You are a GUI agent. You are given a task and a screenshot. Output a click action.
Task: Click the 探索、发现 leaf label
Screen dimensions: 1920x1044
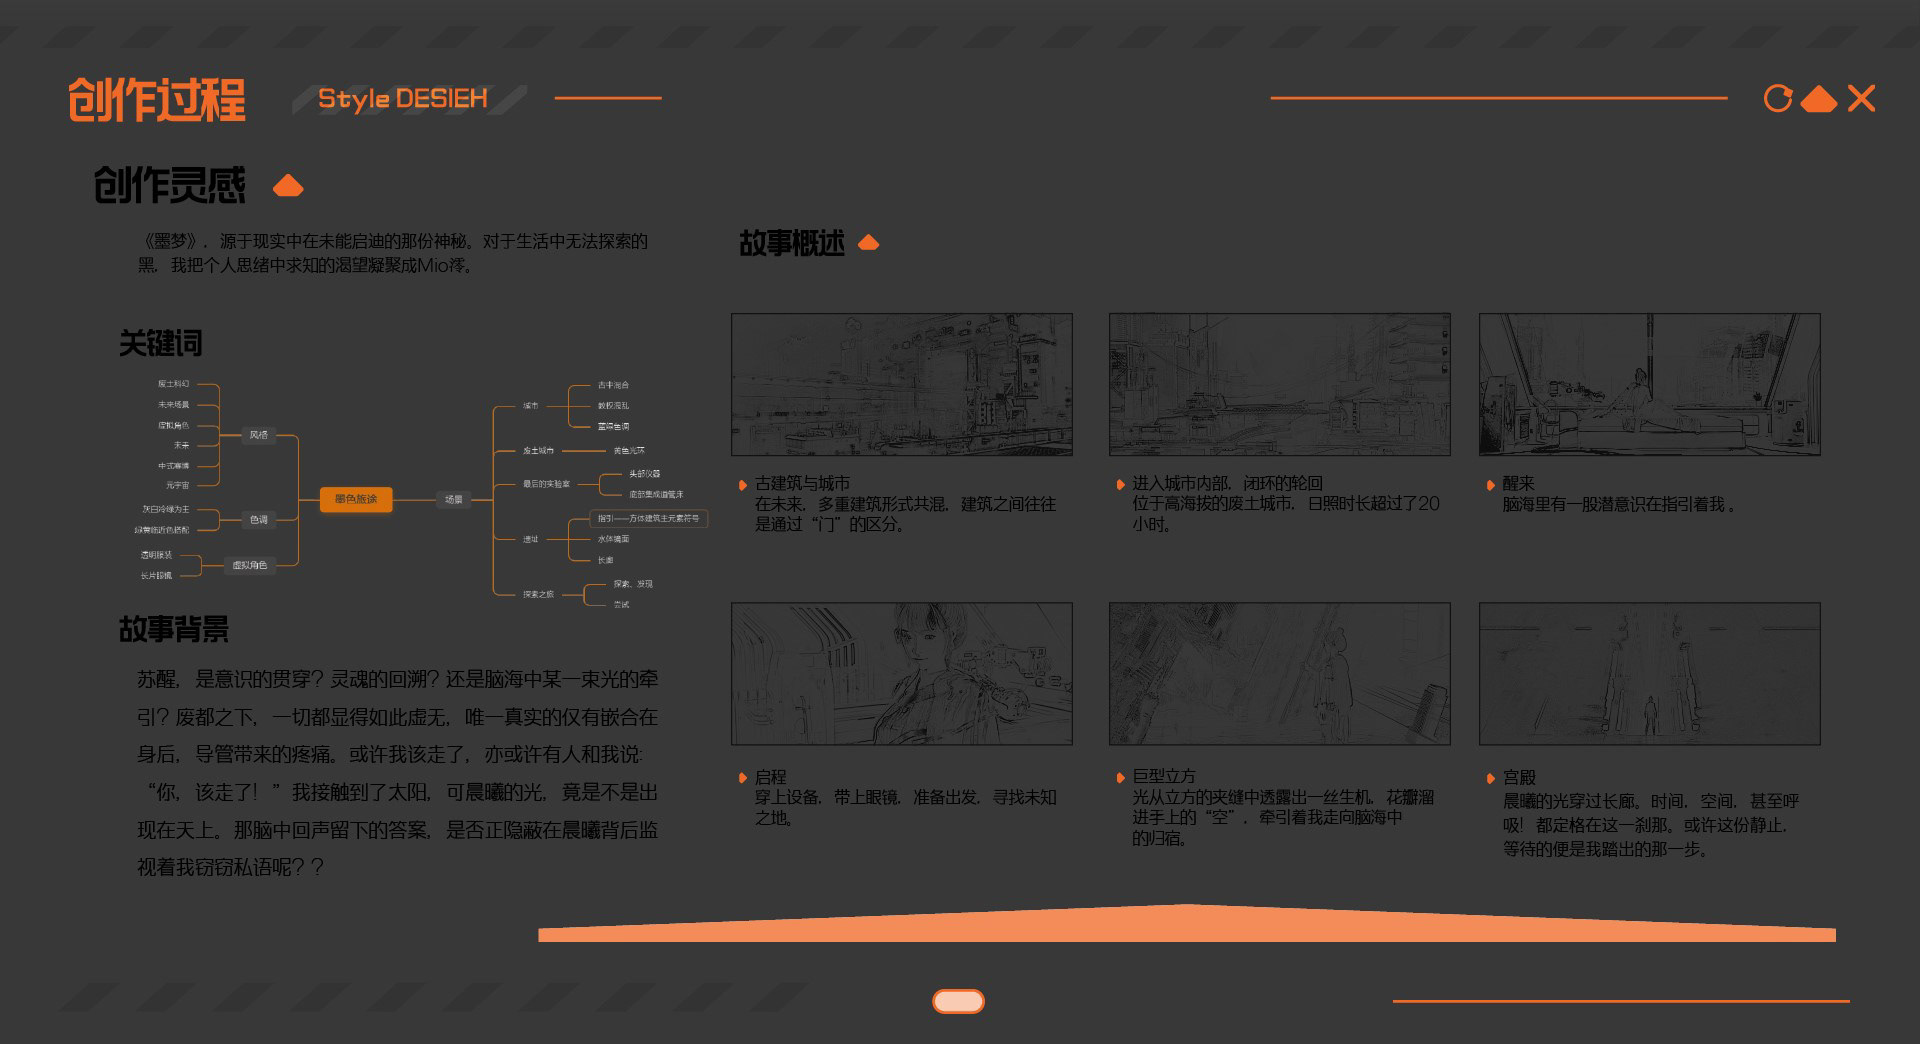(x=633, y=584)
